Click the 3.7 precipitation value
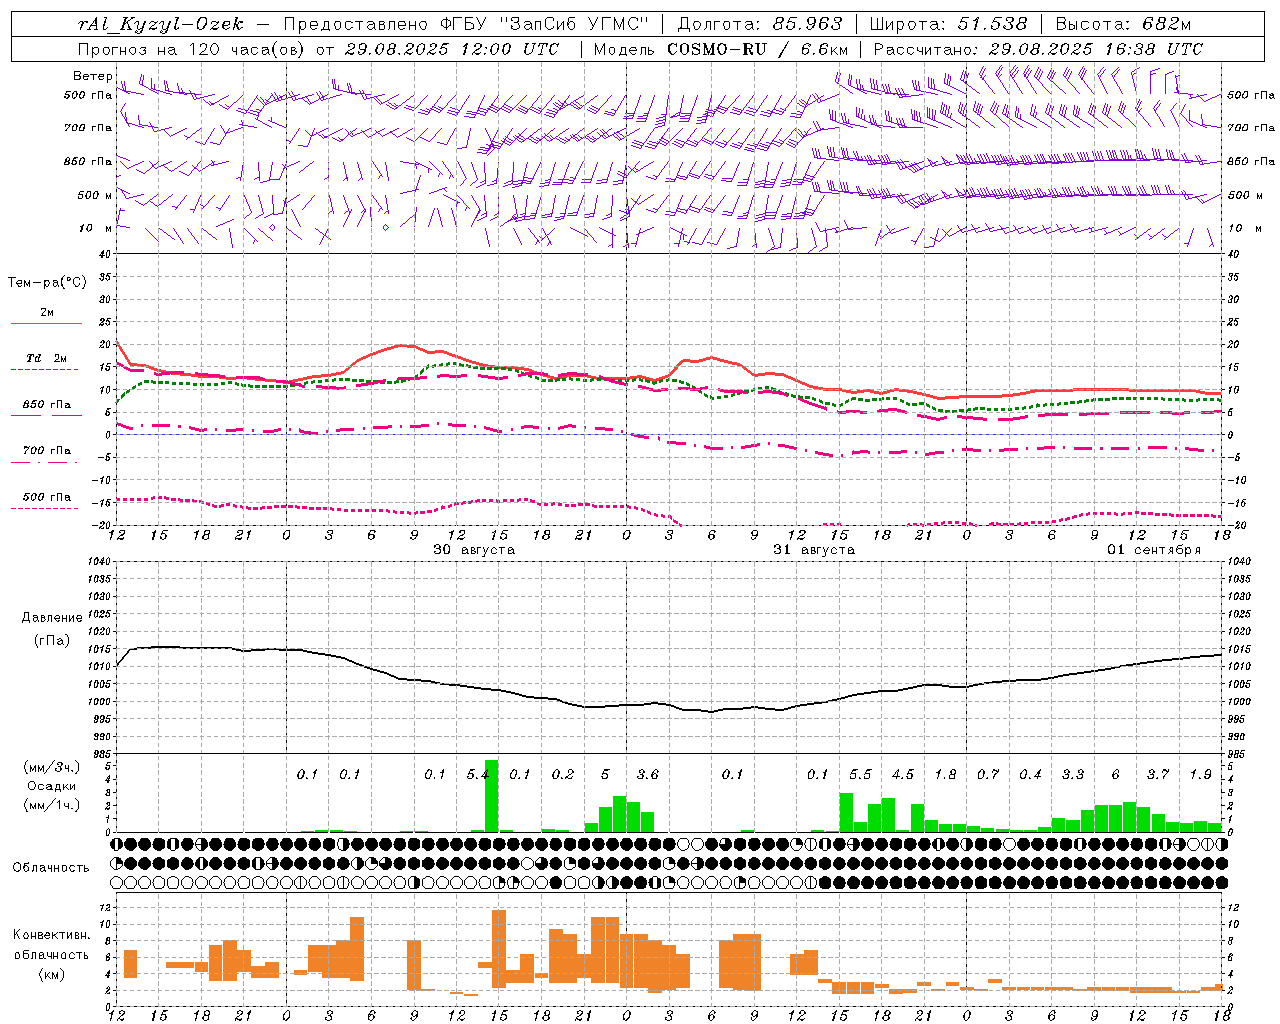1280x1024 pixels. point(1158,775)
